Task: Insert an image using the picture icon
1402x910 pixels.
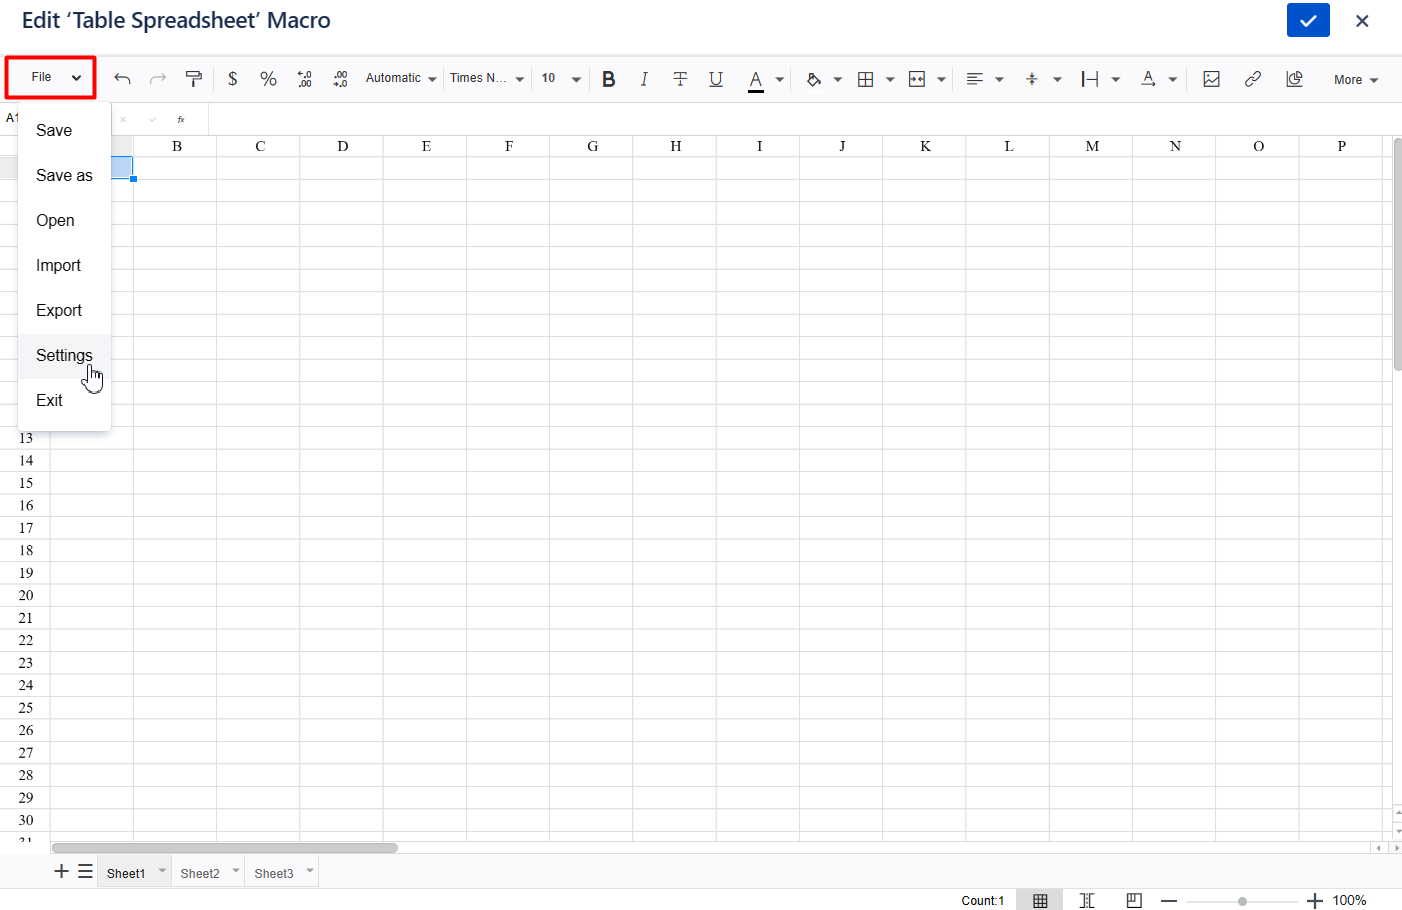Action: tap(1211, 79)
